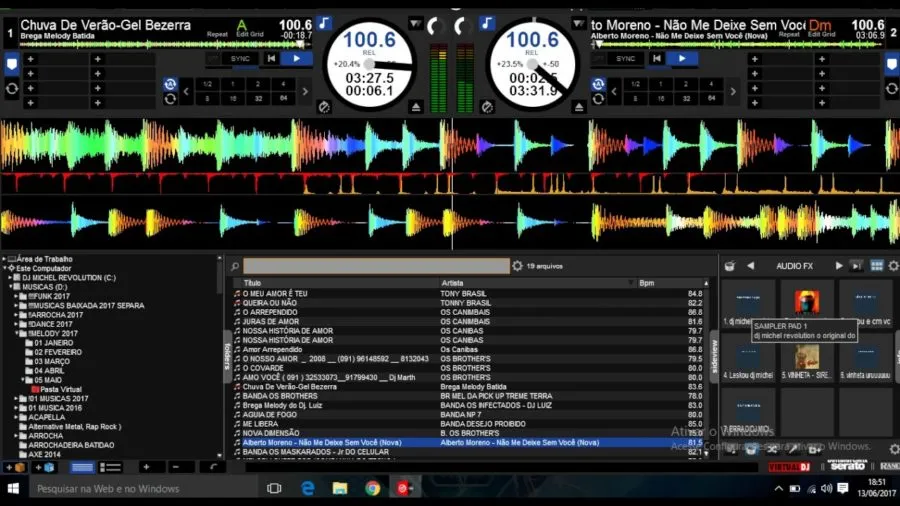Select loops tab on deck 2 right edge

tap(892, 89)
